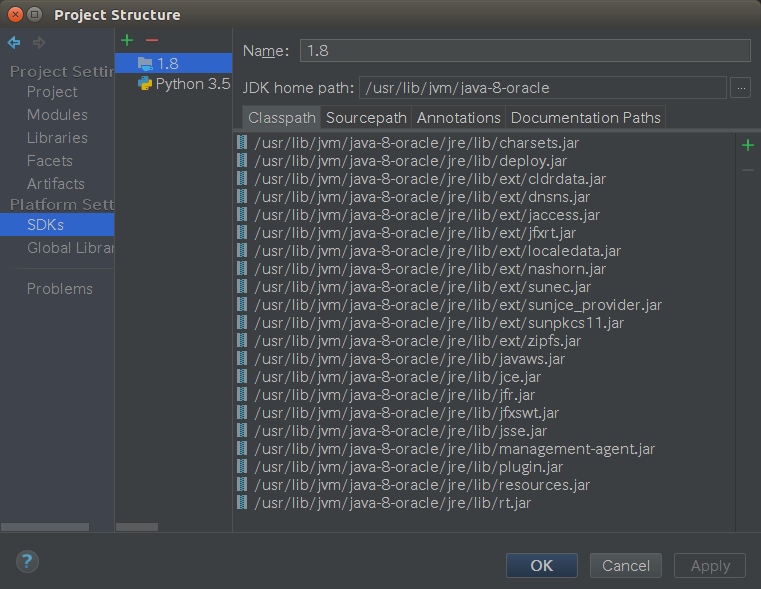
Task: Click jar icon beside charsets.jar
Action: pyautogui.click(x=242, y=143)
